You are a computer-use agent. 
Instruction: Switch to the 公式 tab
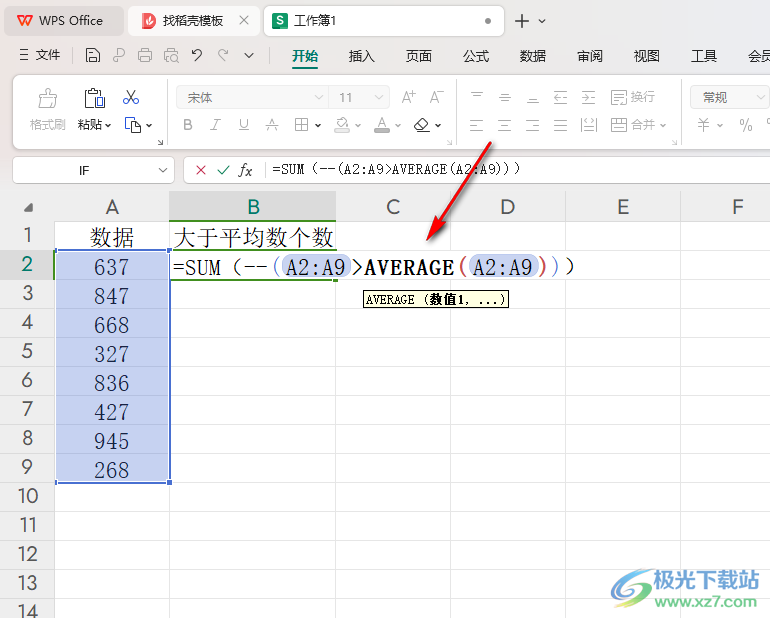(x=476, y=56)
